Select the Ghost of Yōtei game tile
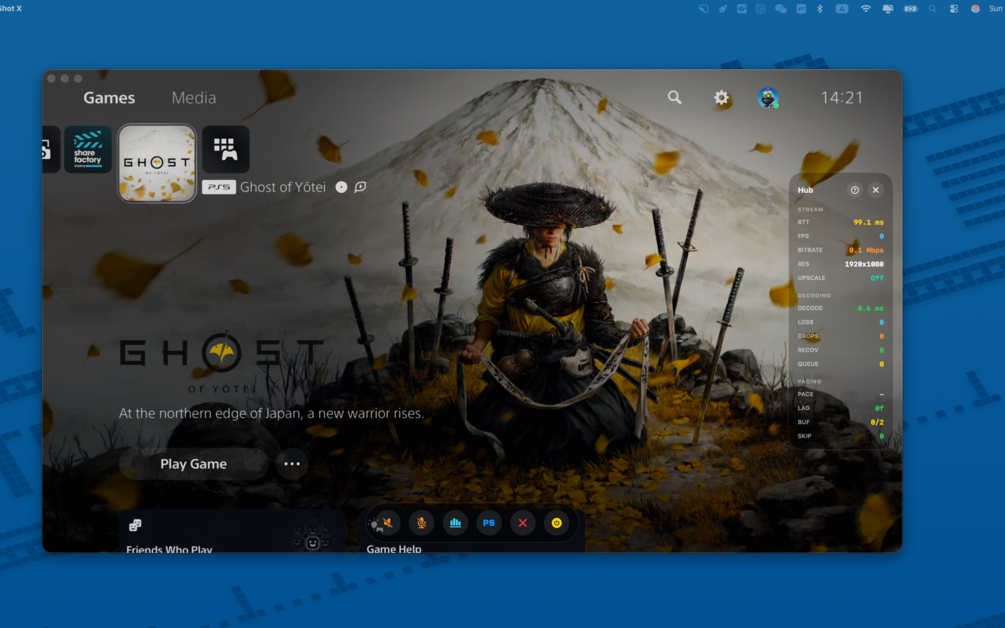Image resolution: width=1005 pixels, height=628 pixels. point(157,163)
